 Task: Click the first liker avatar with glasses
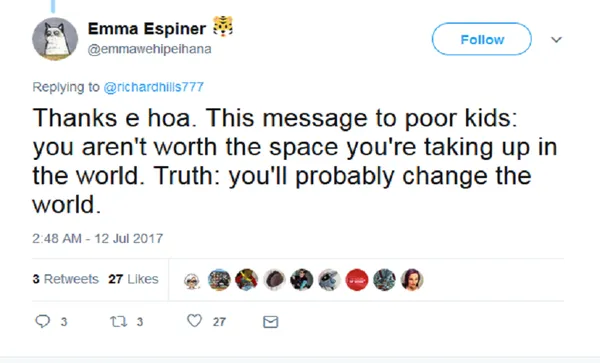(x=192, y=280)
